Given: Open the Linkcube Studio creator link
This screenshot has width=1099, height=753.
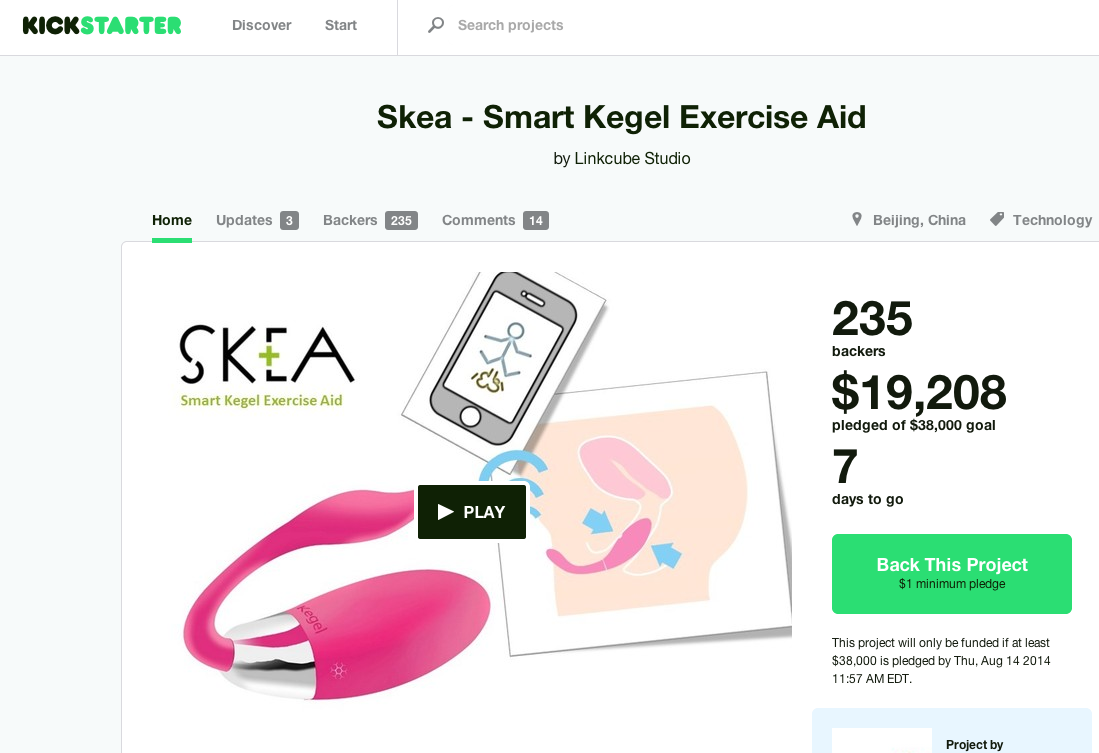Looking at the screenshot, I should [x=632, y=158].
